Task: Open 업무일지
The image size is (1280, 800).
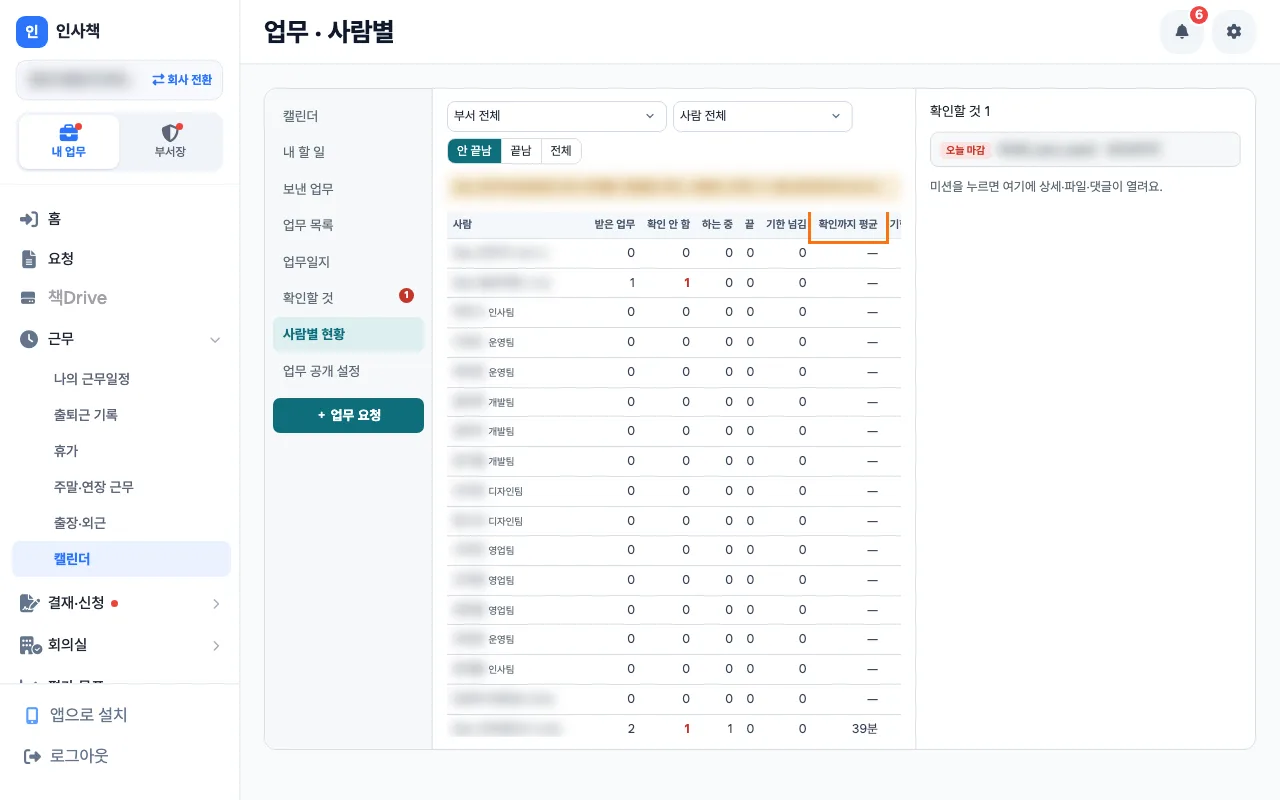Action: 348,262
